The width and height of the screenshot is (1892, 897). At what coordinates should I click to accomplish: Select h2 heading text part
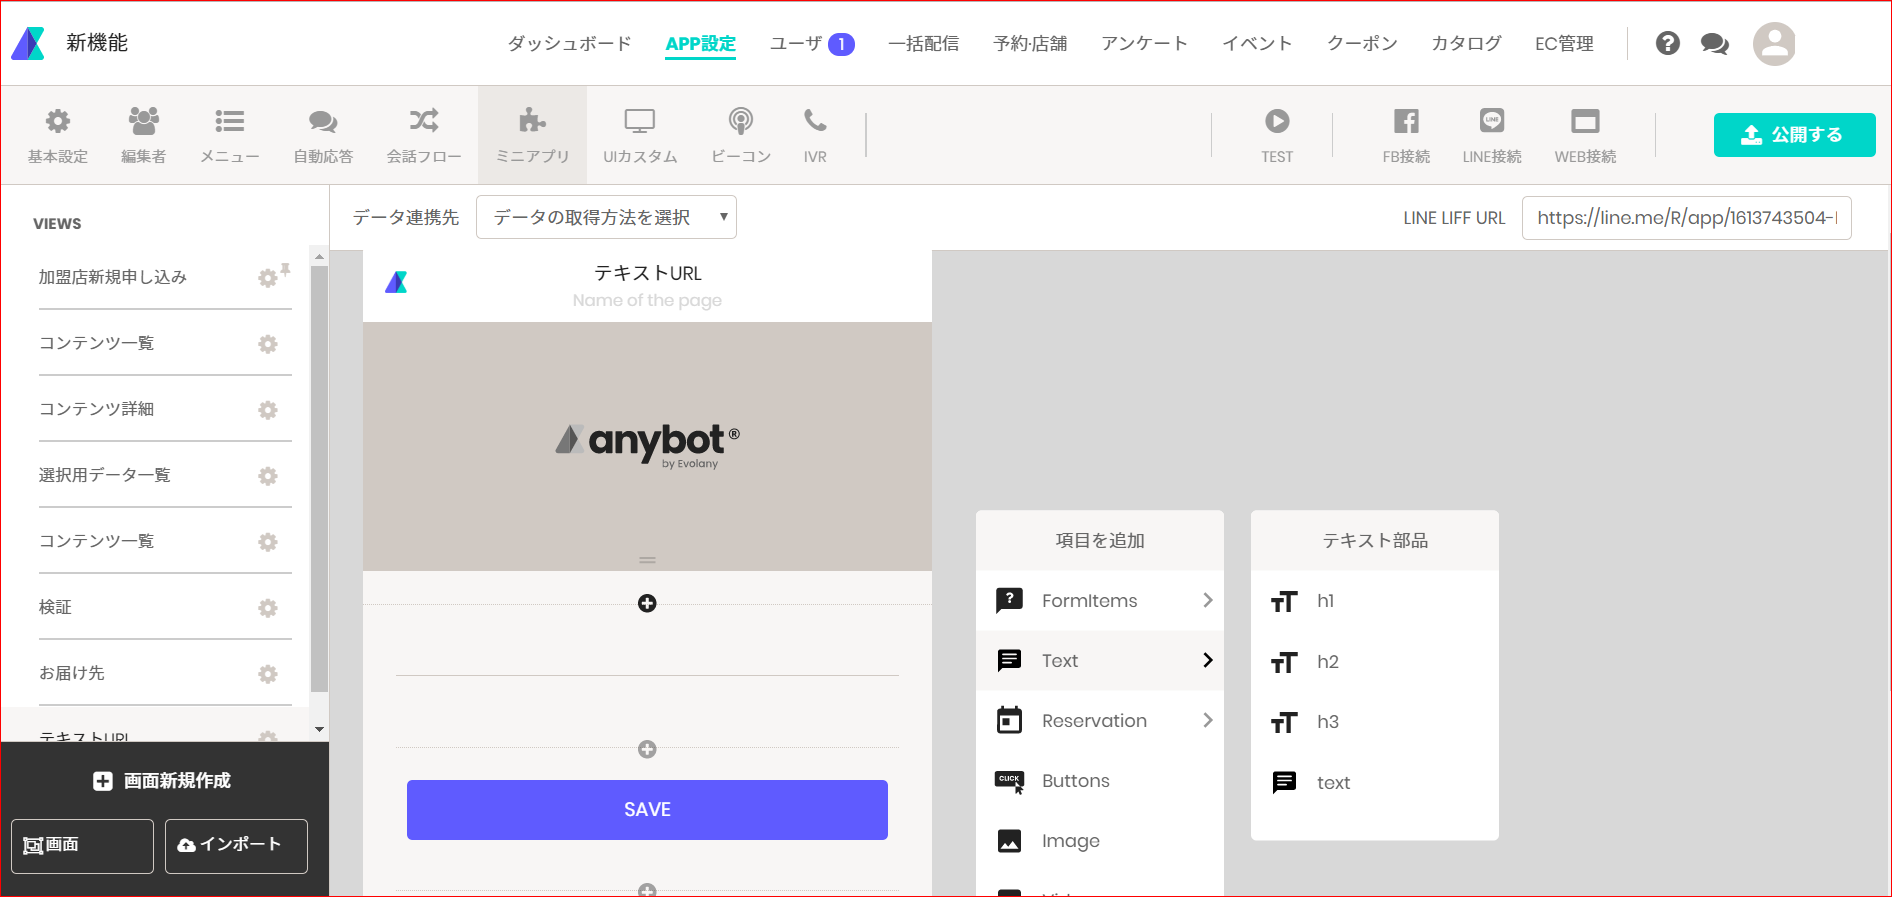(1374, 662)
